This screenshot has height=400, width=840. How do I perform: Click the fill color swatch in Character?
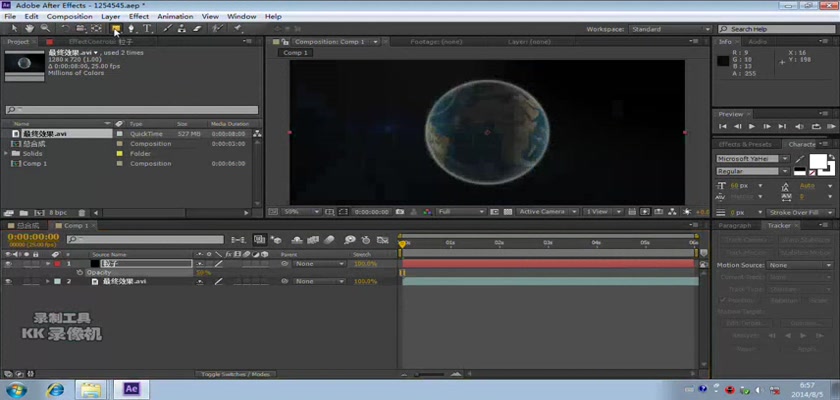pos(818,161)
